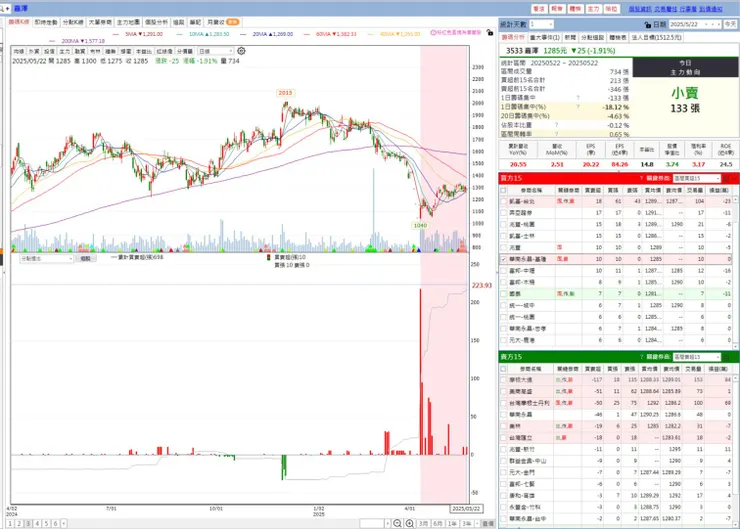Screen dimensions: 740x529
Task: Open the chart settings gear icon
Action: [241, 51]
